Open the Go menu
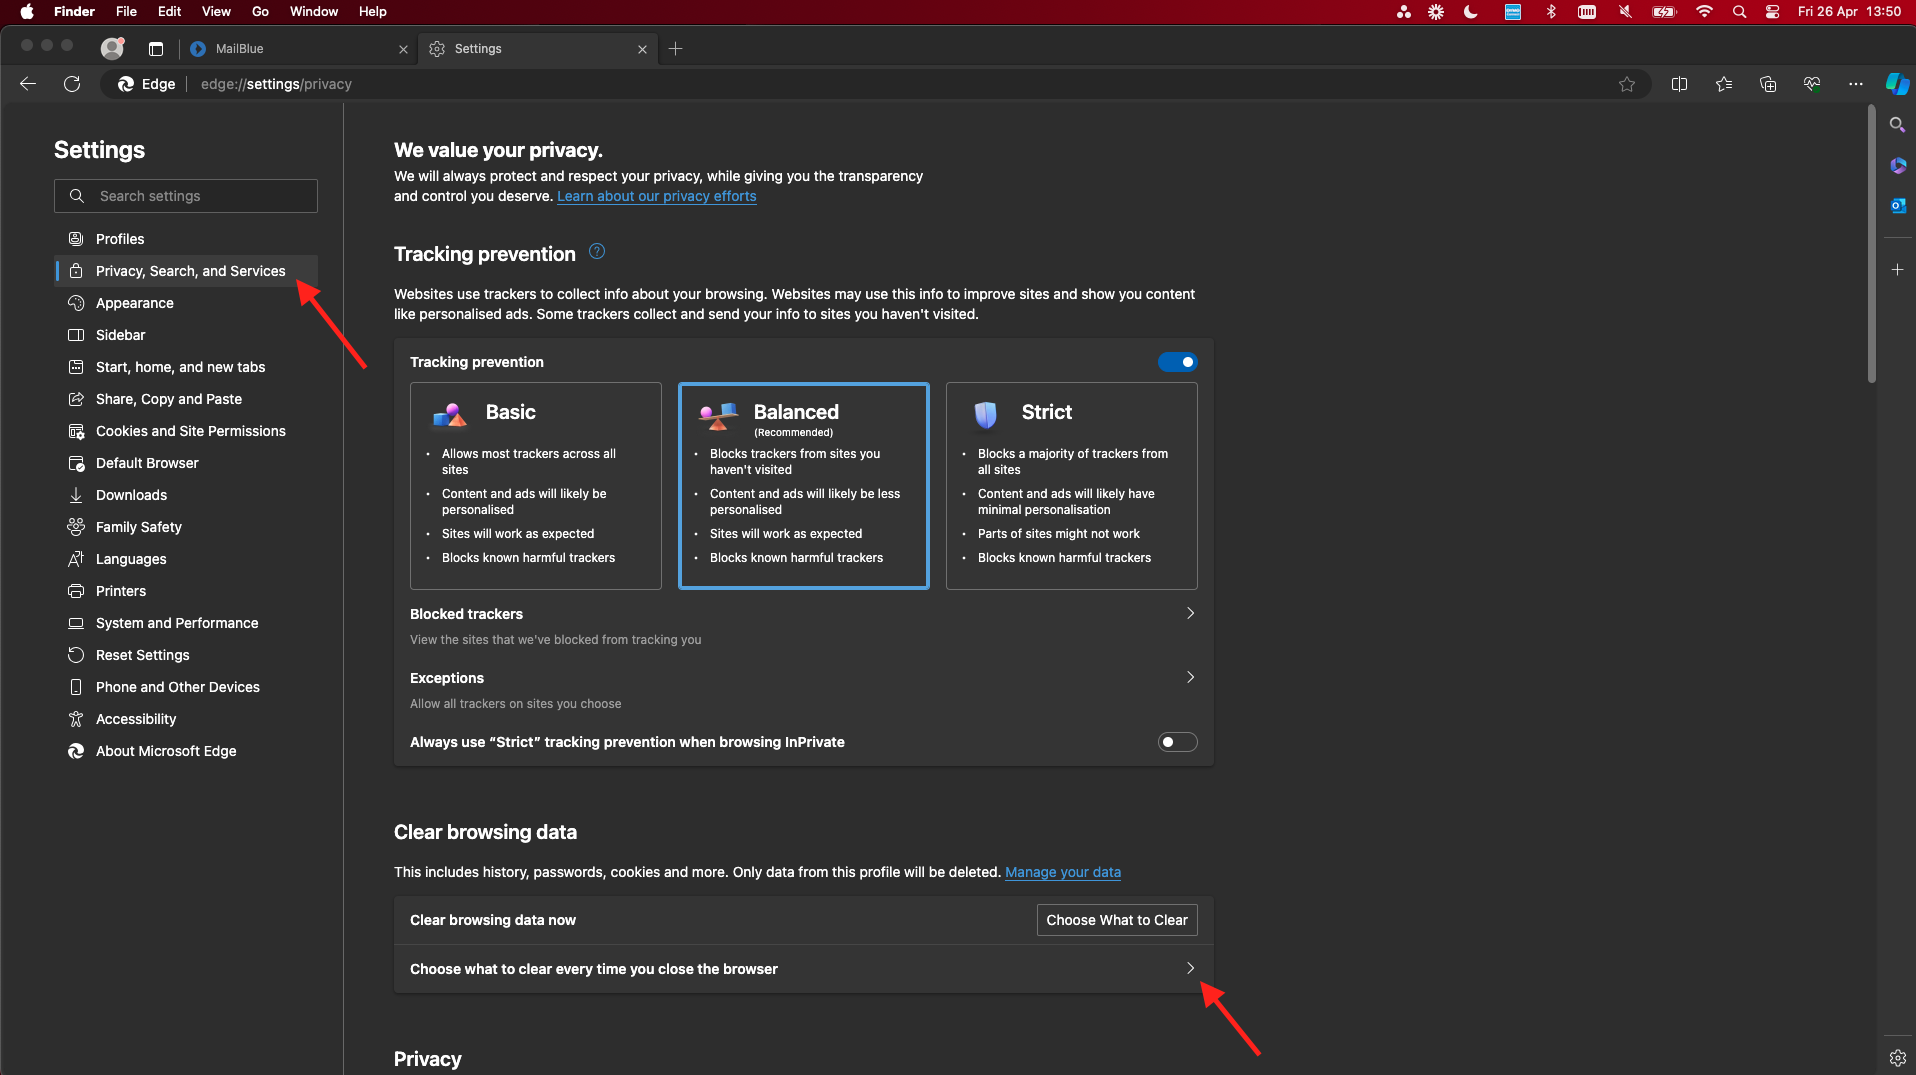Viewport: 1916px width, 1075px height. click(x=260, y=12)
